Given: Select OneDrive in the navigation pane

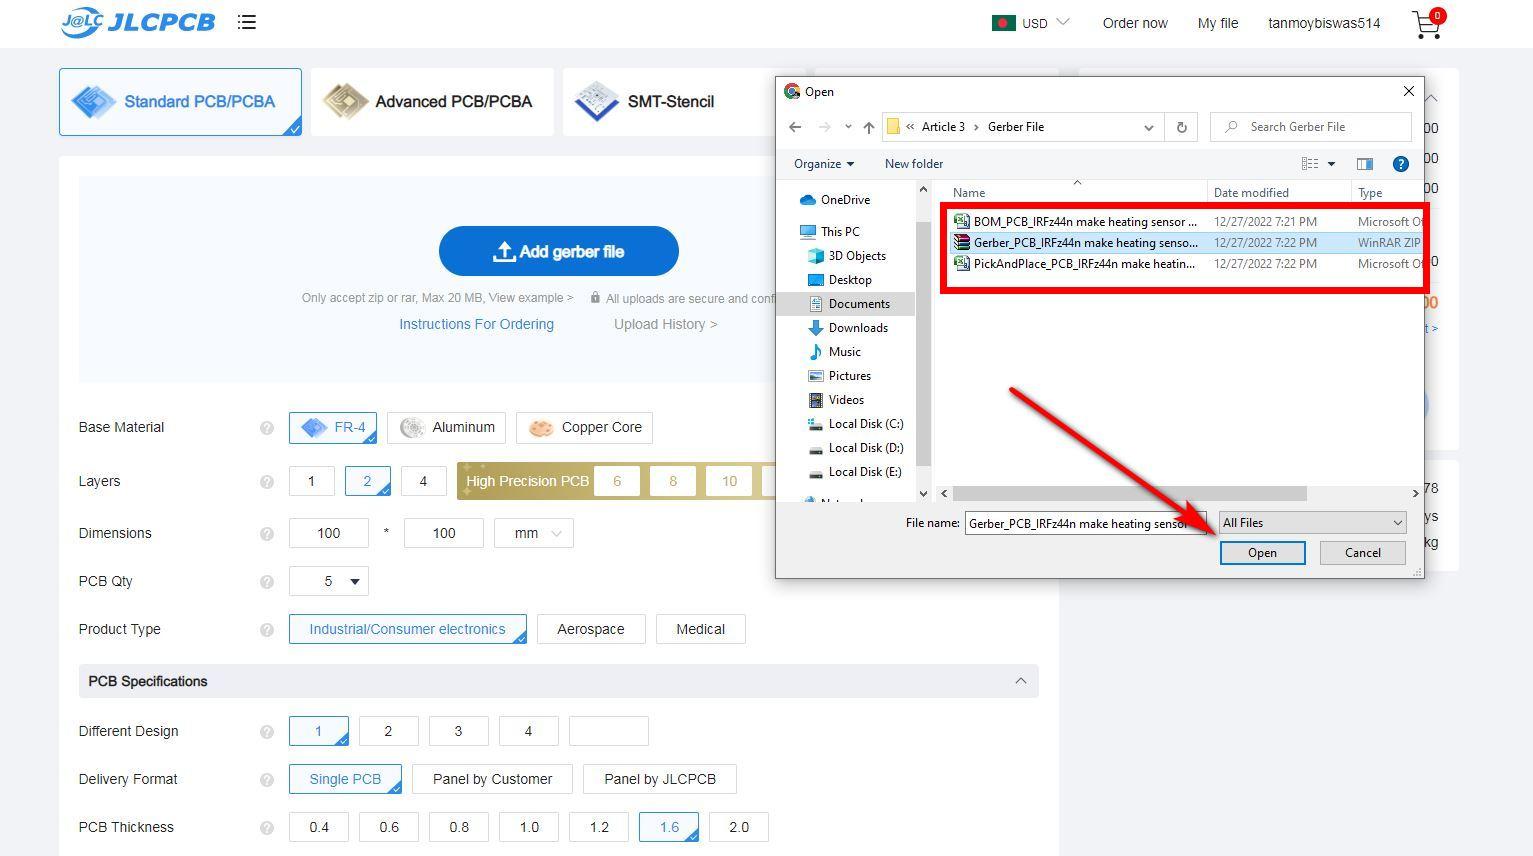Looking at the screenshot, I should (x=835, y=200).
